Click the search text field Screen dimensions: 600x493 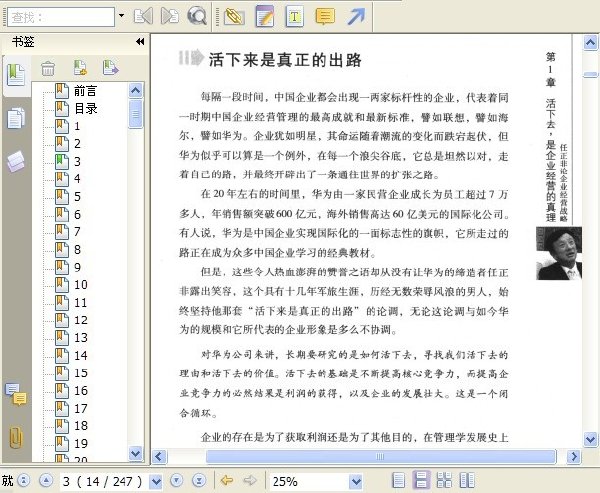pyautogui.click(x=61, y=17)
